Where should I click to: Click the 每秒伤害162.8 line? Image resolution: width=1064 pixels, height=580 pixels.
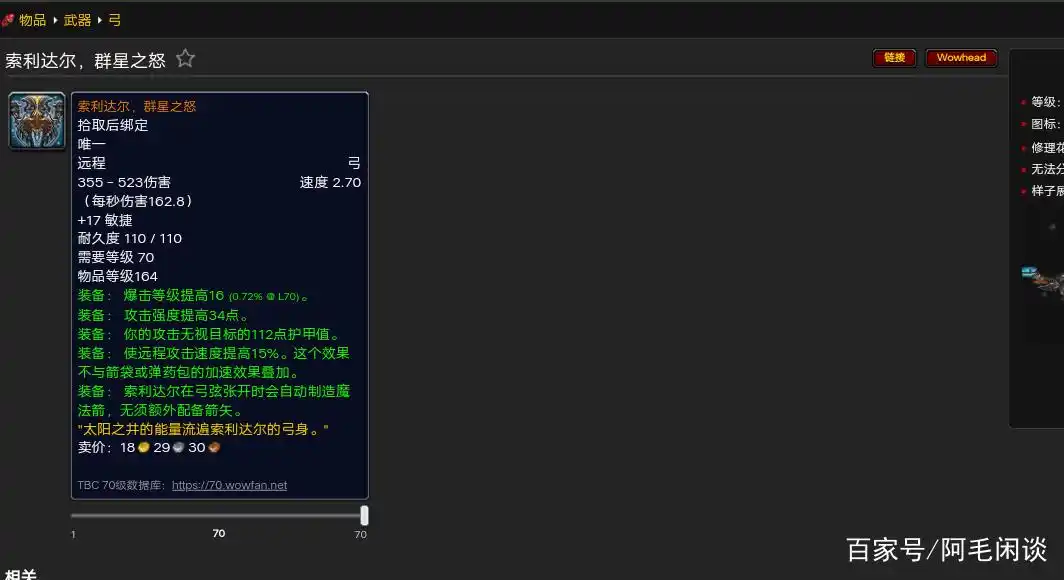136,201
